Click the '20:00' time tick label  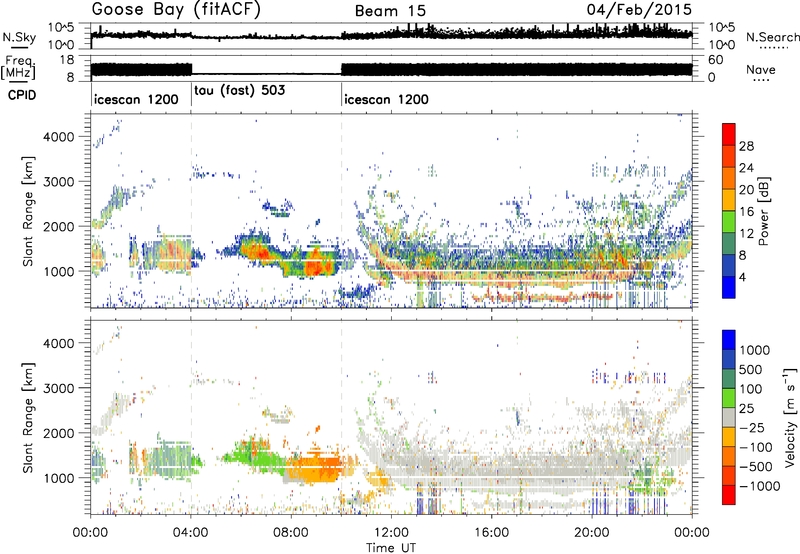pyautogui.click(x=591, y=533)
